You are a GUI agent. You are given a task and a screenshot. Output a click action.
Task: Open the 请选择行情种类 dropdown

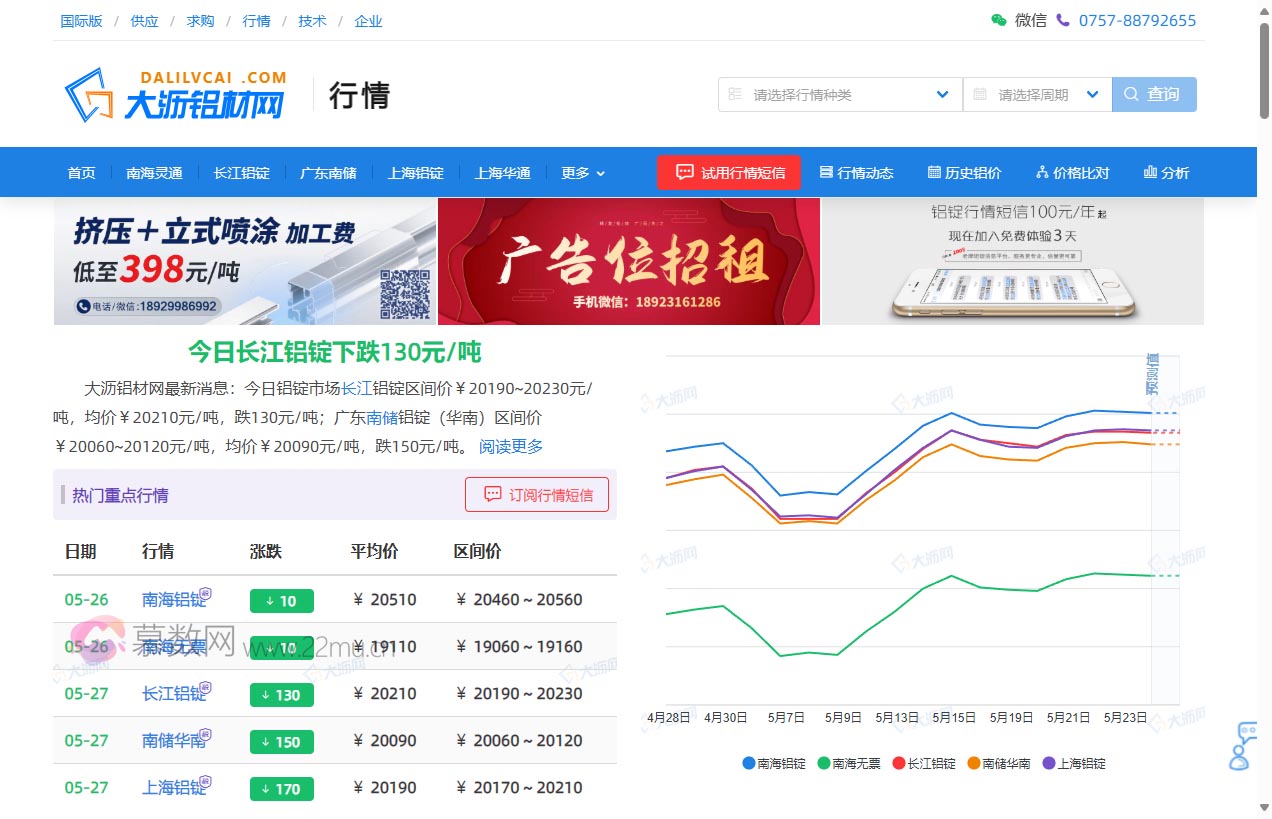click(x=838, y=94)
